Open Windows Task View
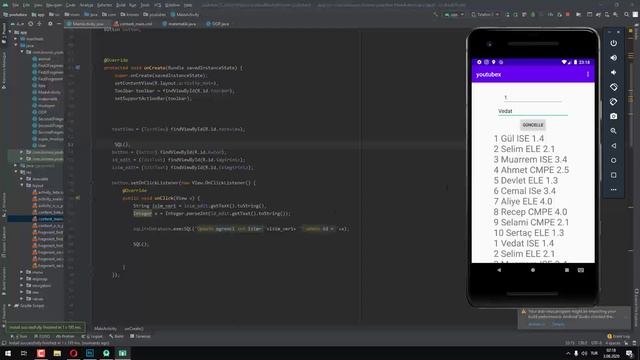 click(24, 353)
